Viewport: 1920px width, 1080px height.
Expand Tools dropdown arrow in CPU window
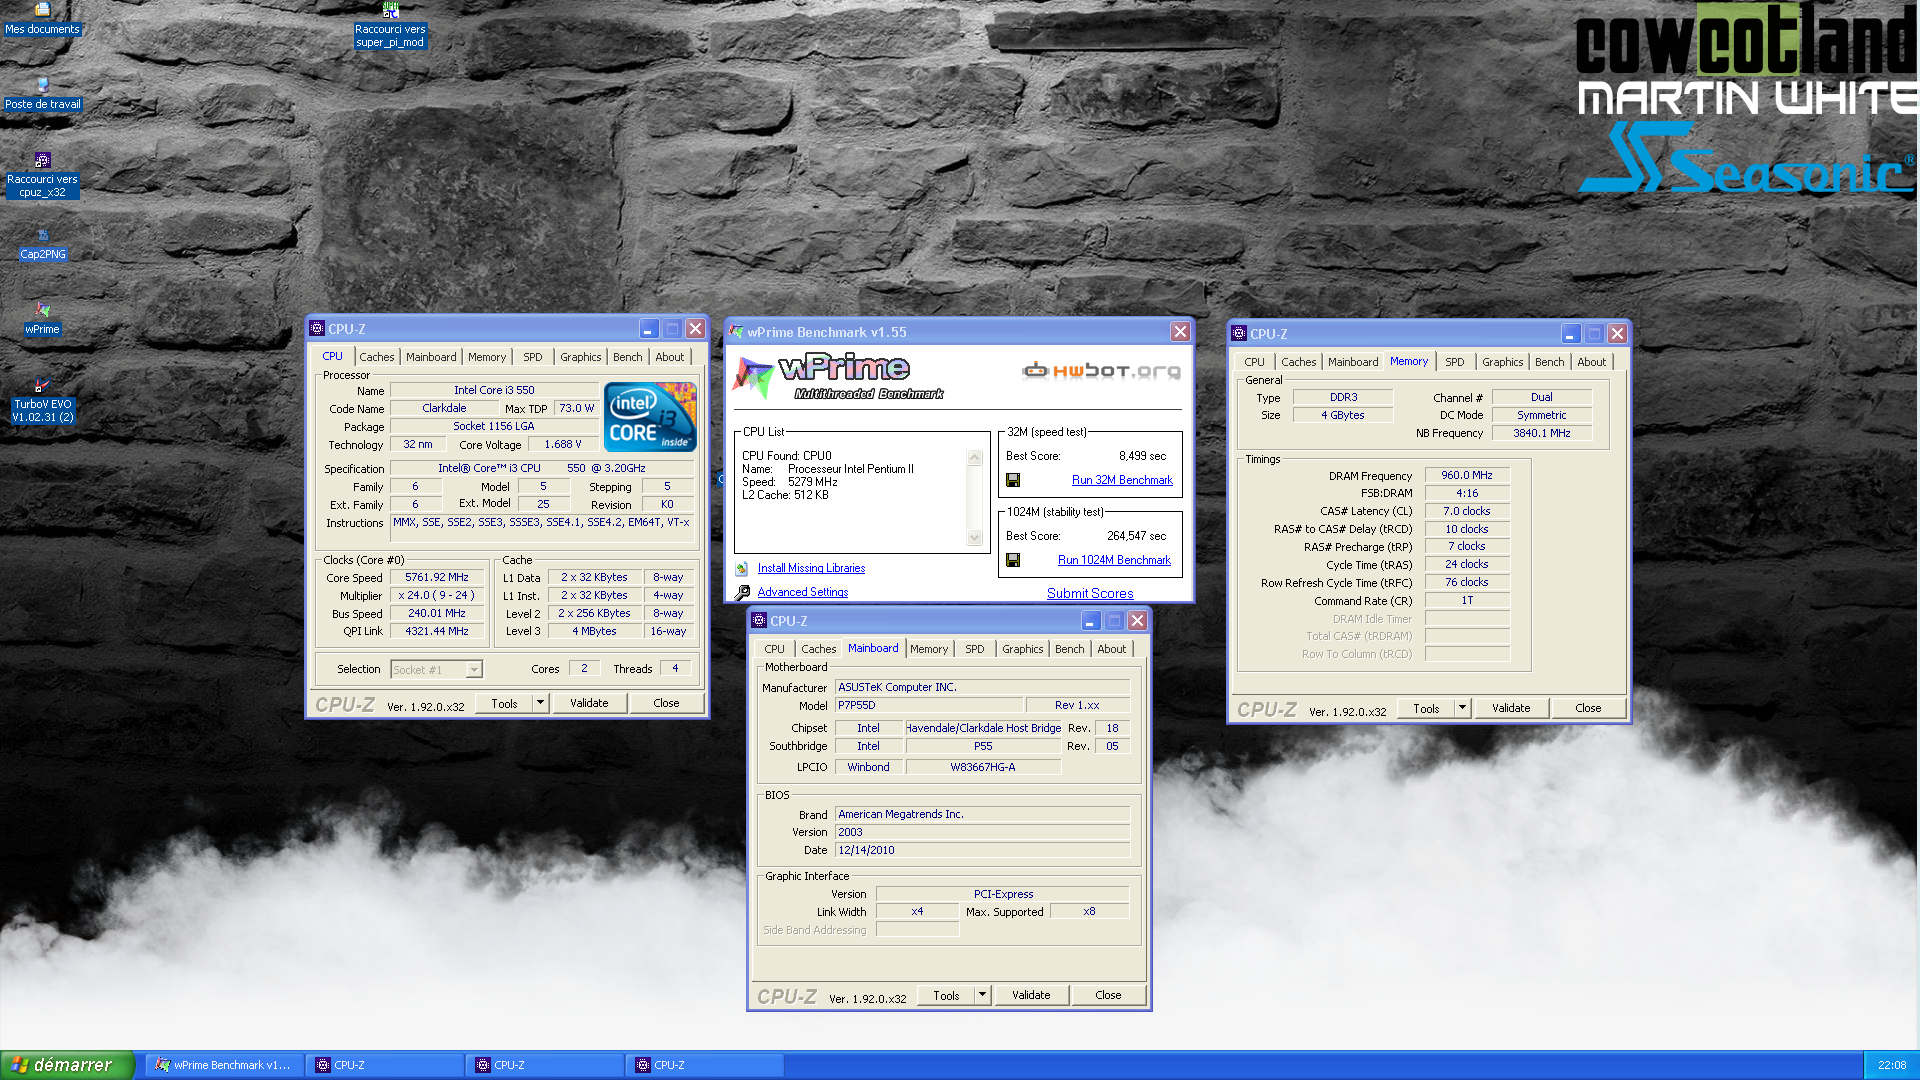coord(540,703)
